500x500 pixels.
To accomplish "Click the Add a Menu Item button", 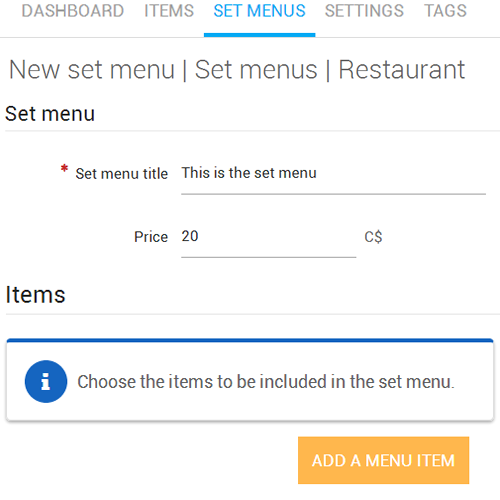I will [383, 460].
